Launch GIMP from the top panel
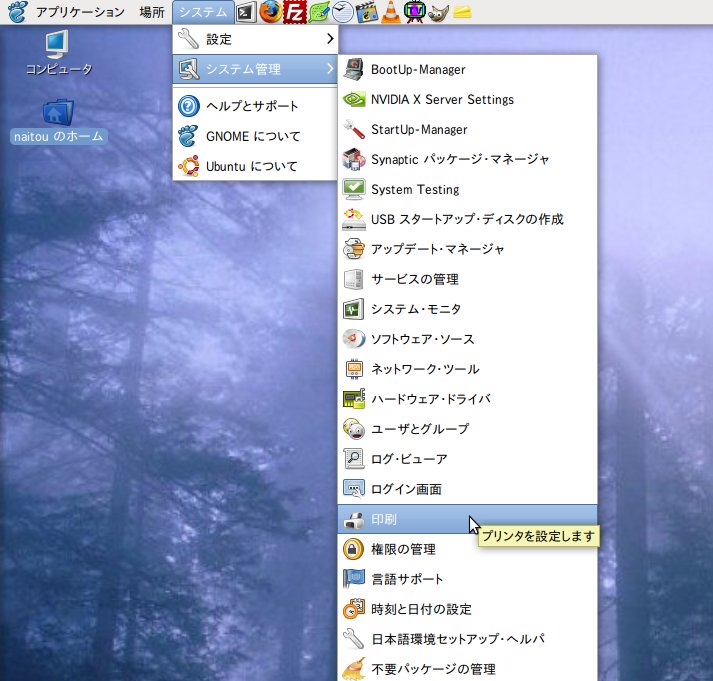The height and width of the screenshot is (681, 713). (x=439, y=12)
